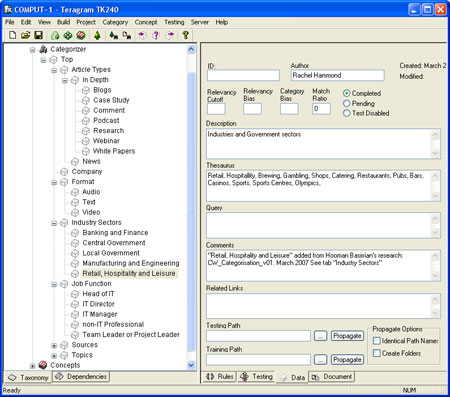Click the red cube toolbar icon

click(x=81, y=35)
